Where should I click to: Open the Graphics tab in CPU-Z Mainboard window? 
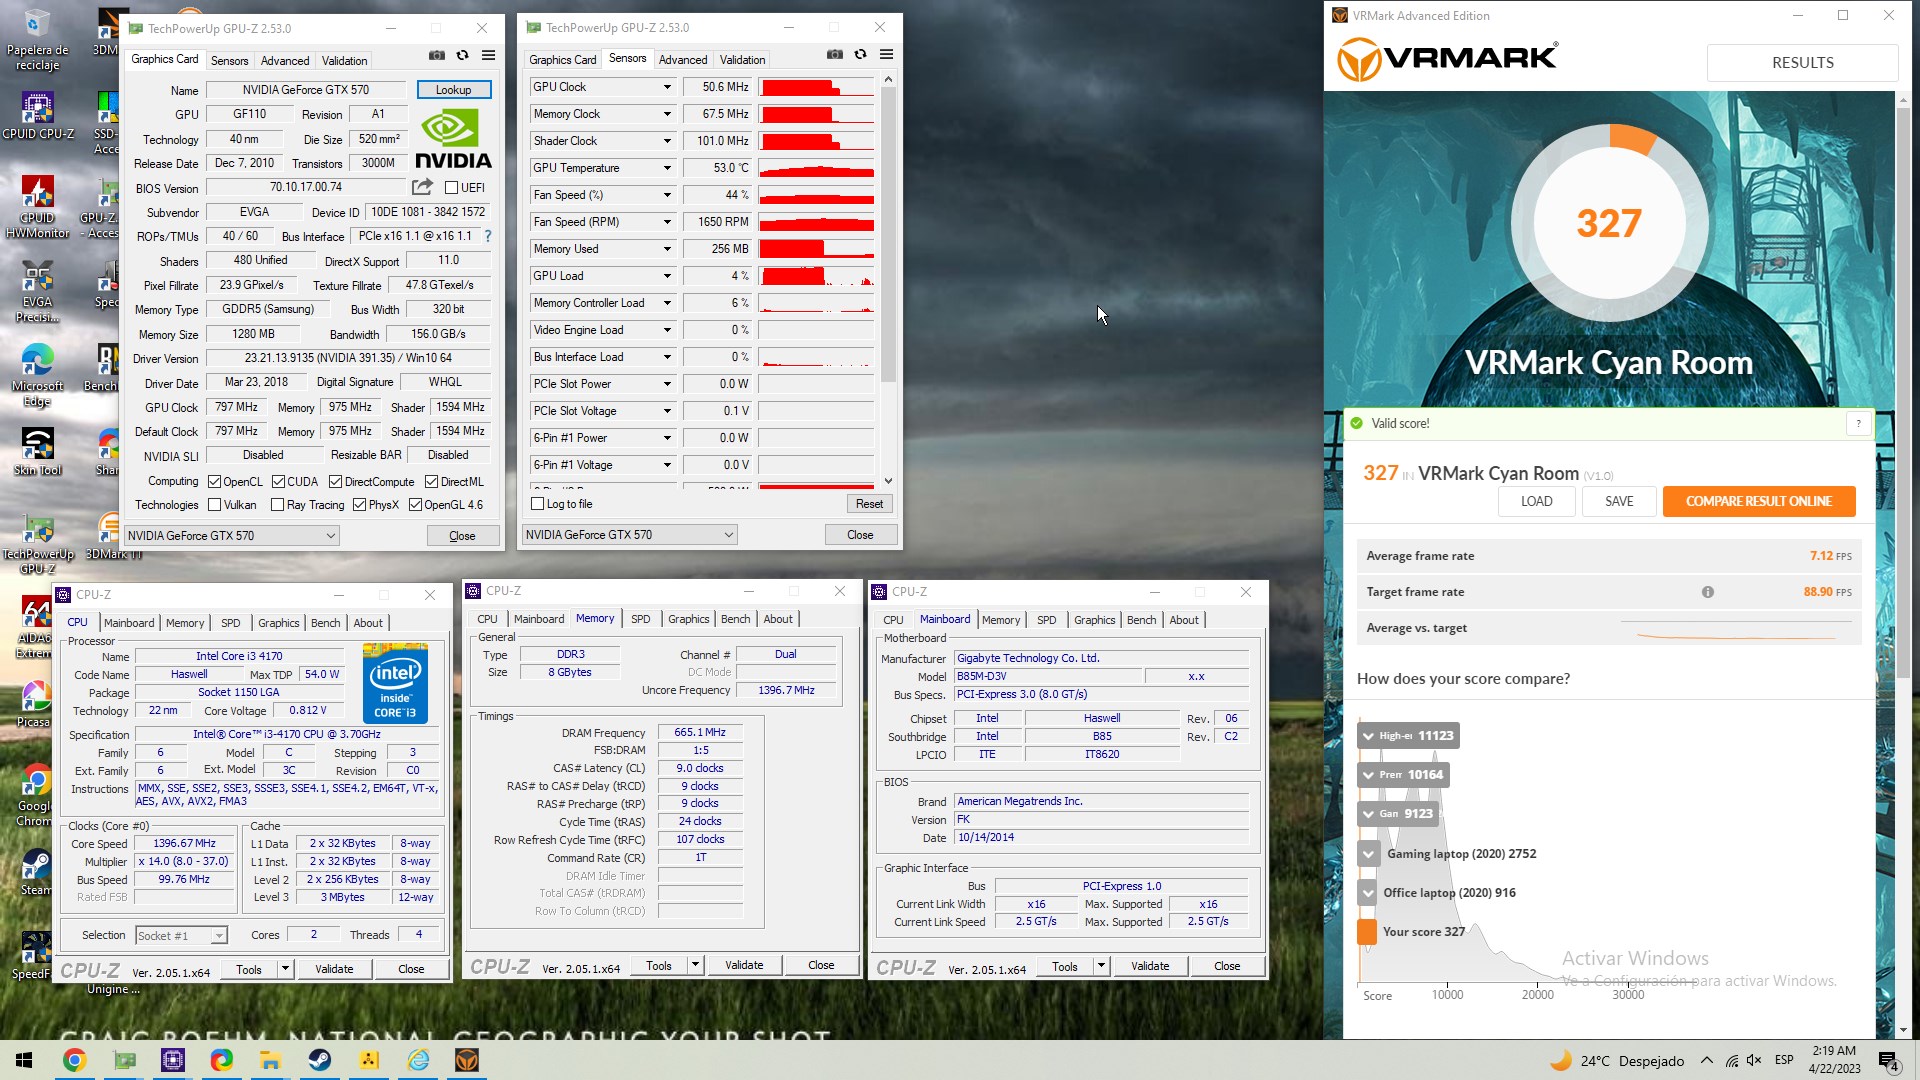pos(1094,620)
